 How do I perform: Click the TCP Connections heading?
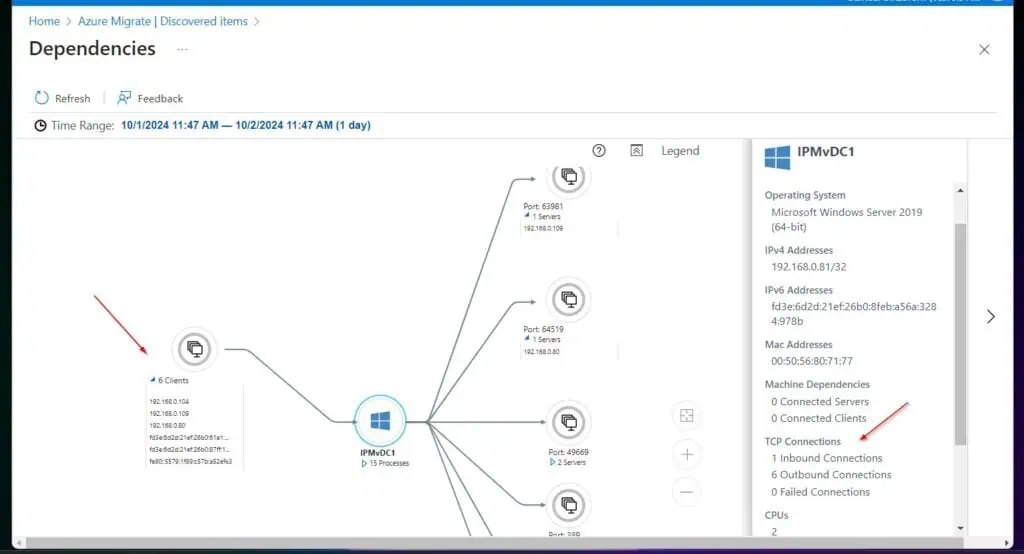[803, 442]
